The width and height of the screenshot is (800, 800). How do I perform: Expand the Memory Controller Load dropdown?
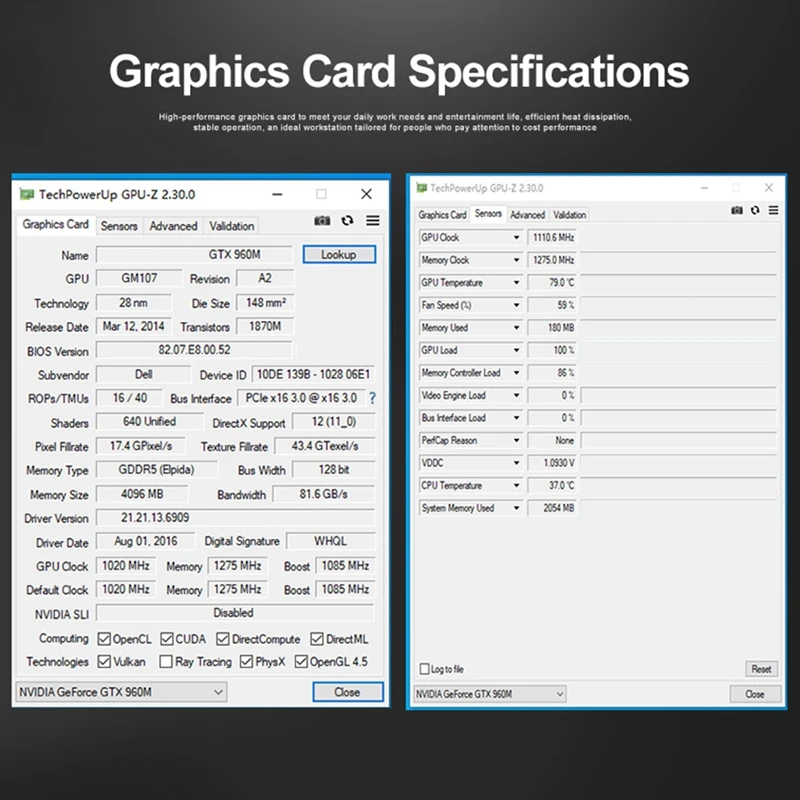(516, 372)
